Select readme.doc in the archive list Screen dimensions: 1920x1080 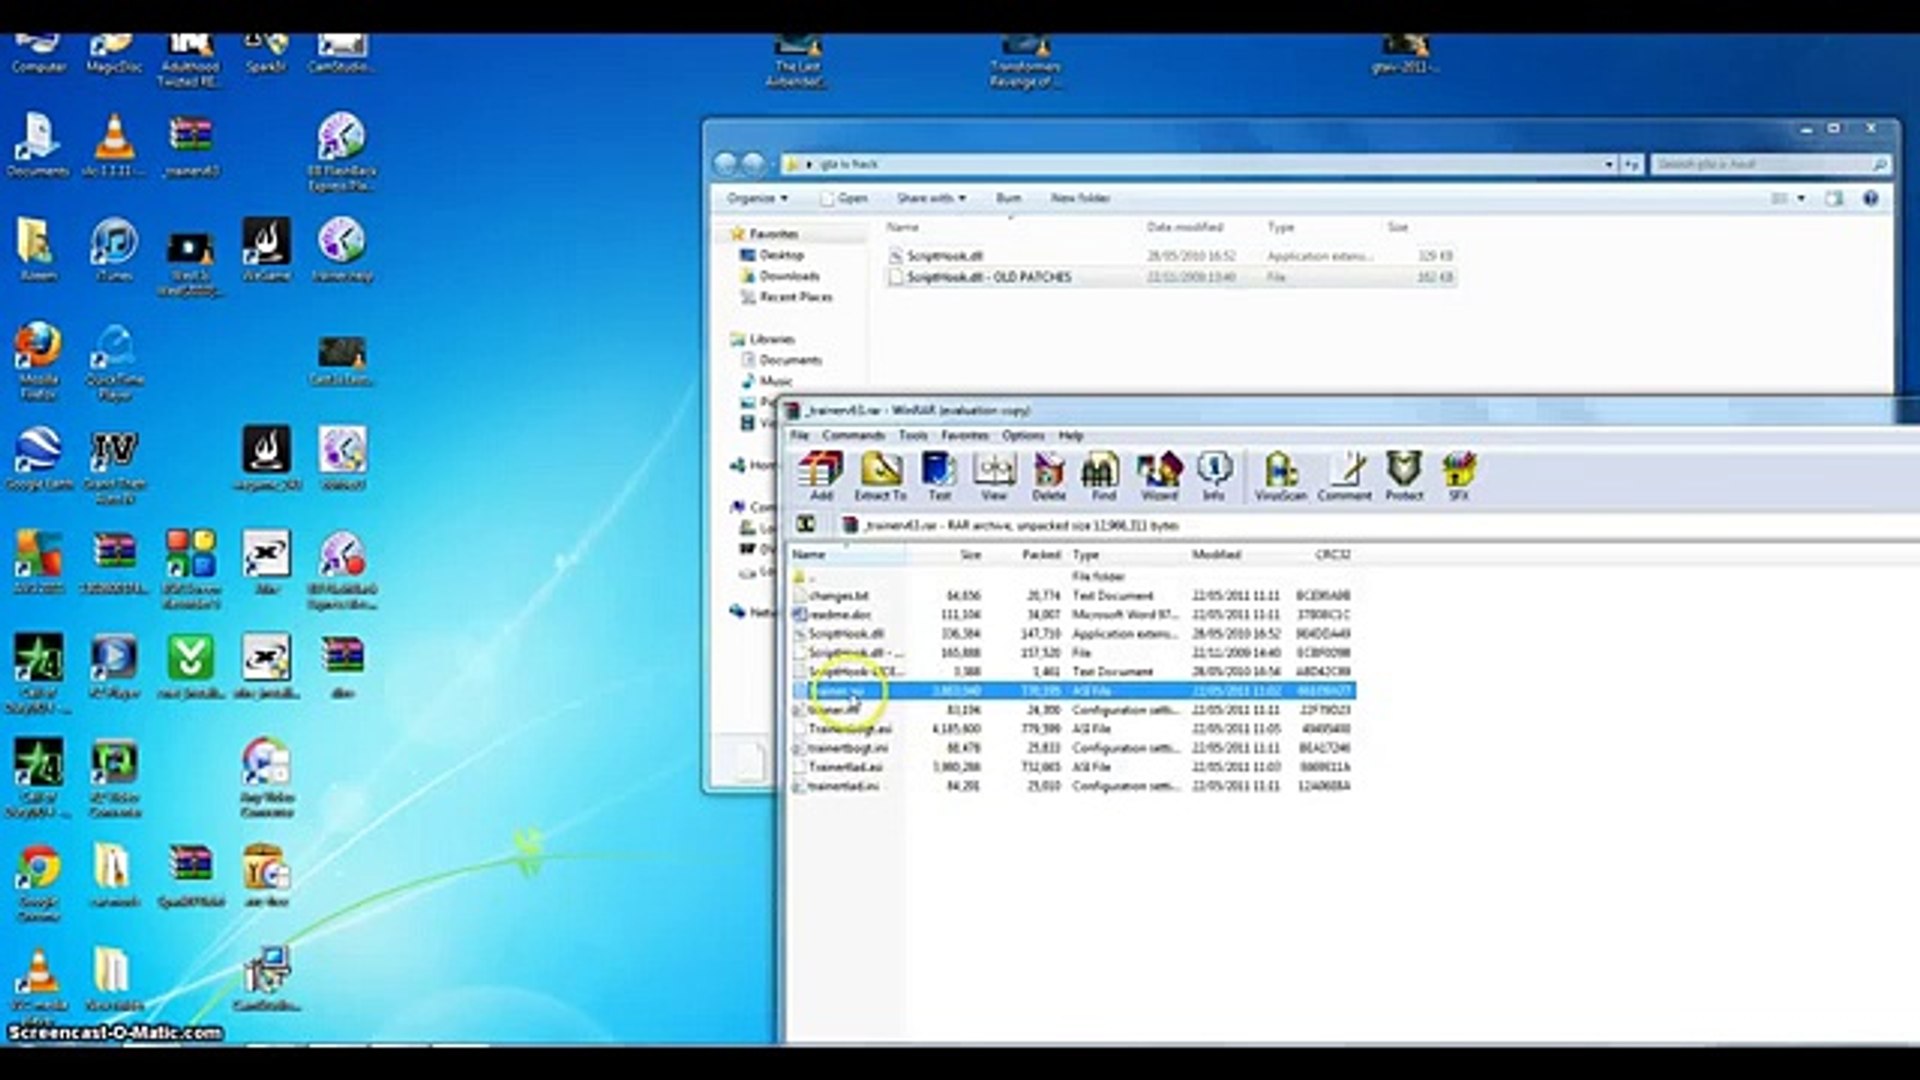click(x=1072, y=614)
